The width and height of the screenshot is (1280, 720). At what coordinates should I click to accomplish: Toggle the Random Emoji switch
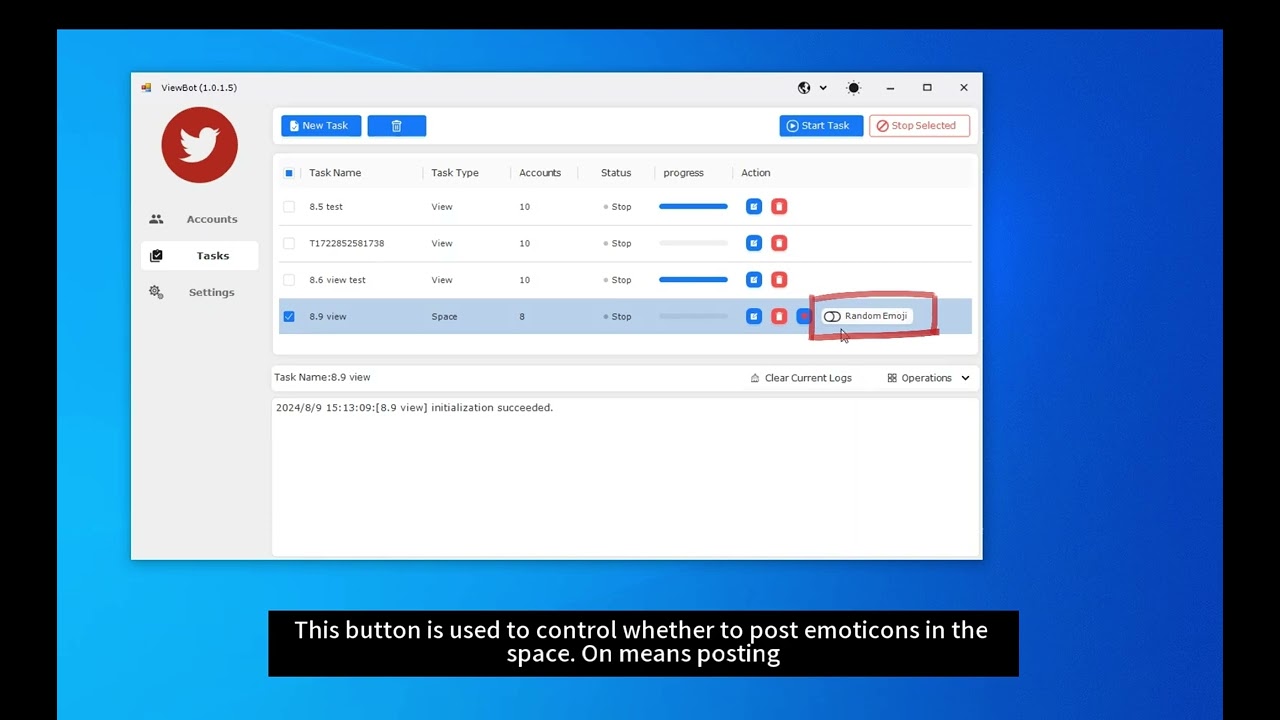[x=832, y=316]
